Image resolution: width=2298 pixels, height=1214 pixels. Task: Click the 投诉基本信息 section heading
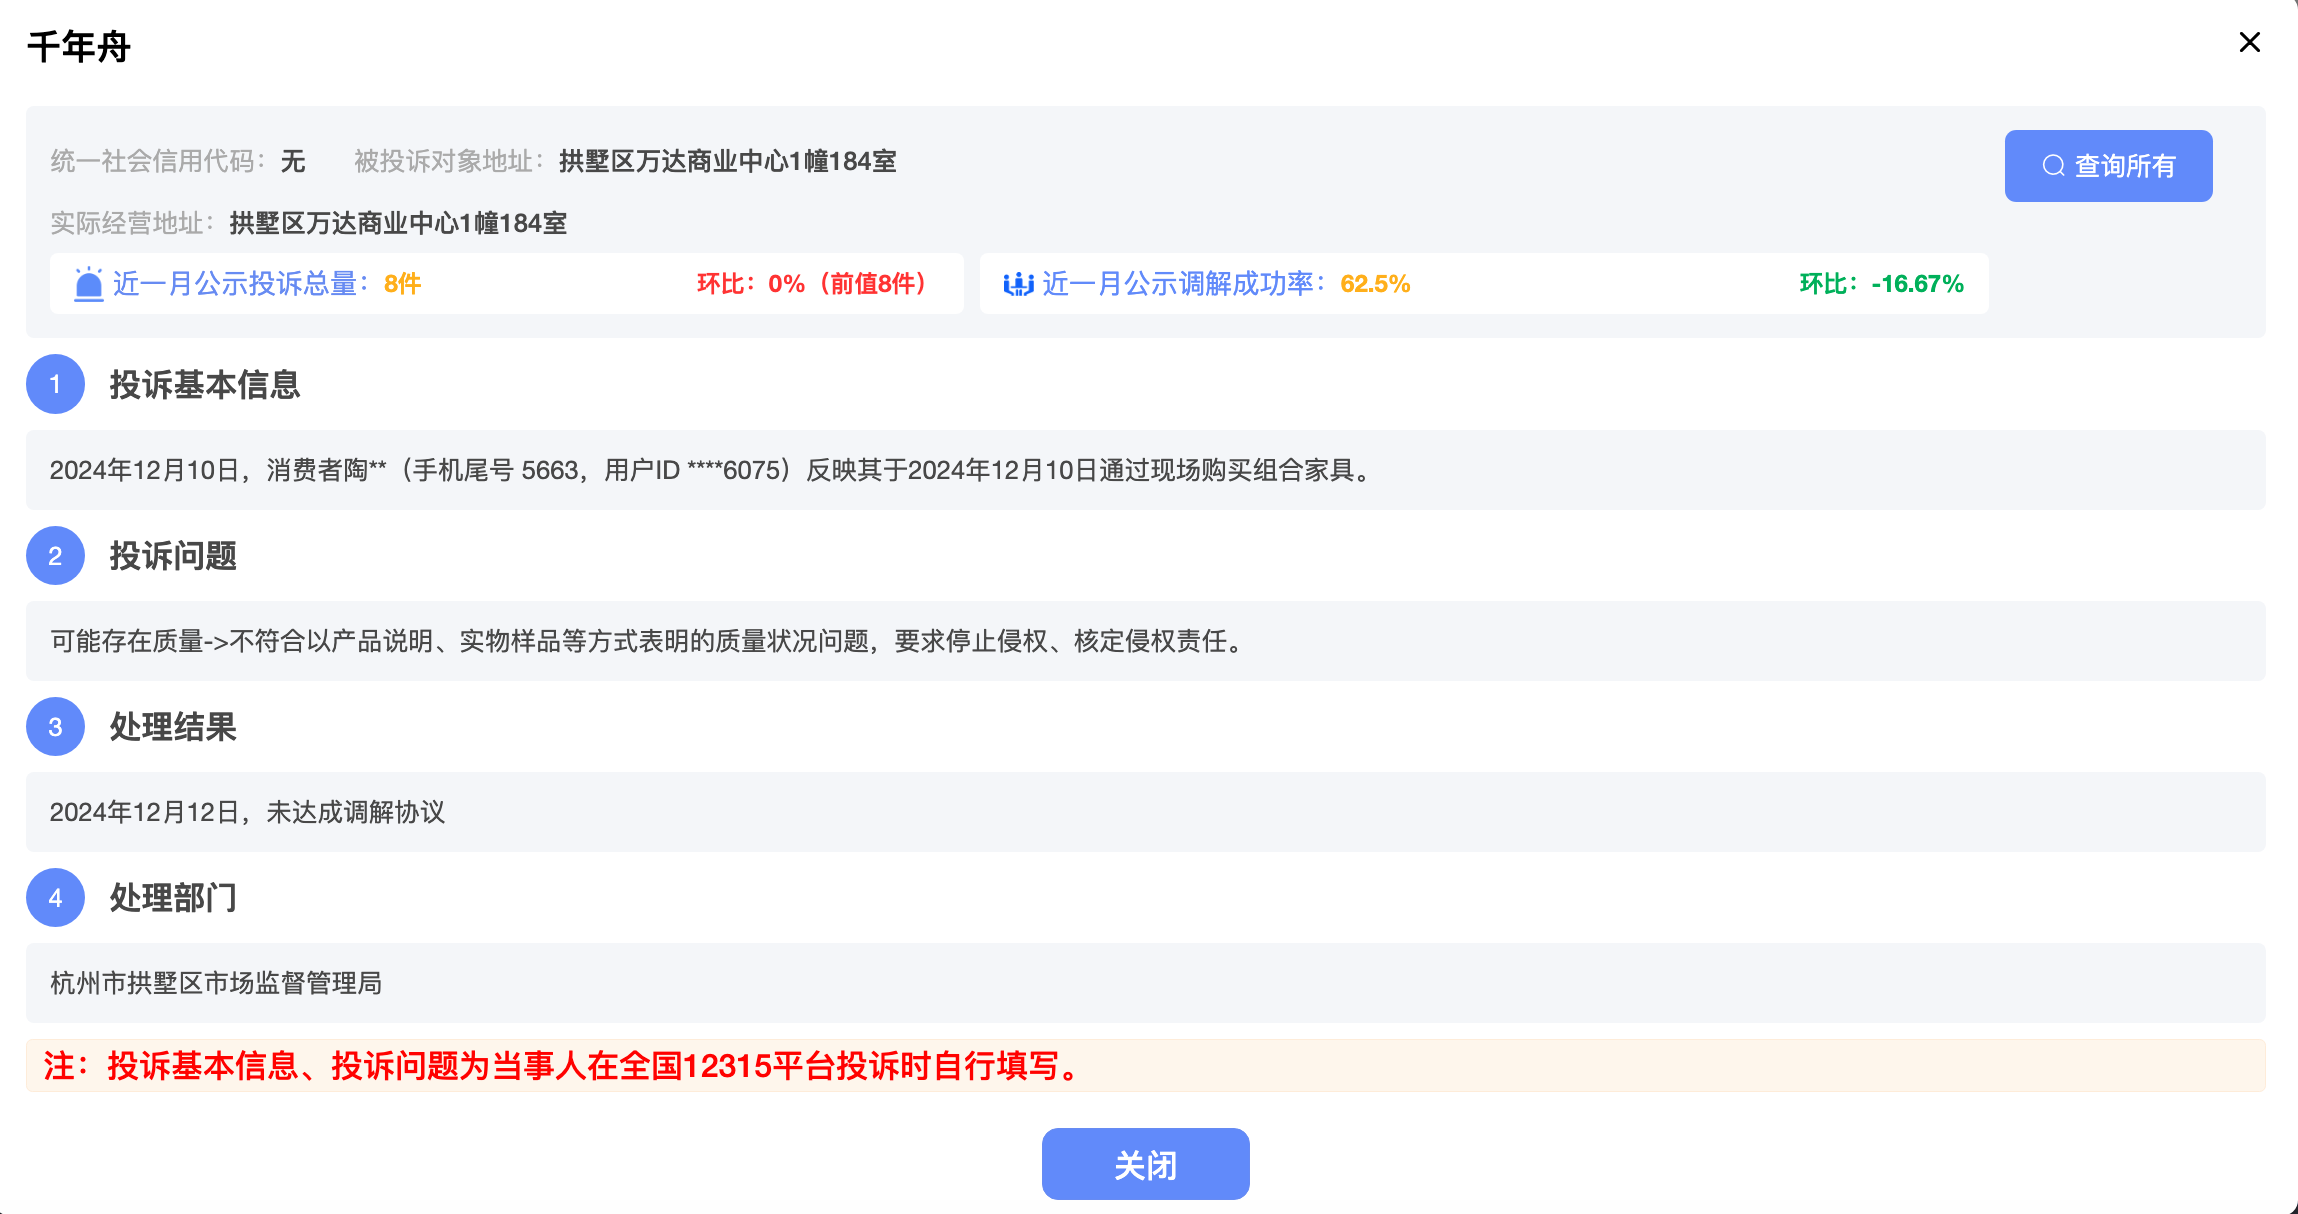tap(205, 385)
